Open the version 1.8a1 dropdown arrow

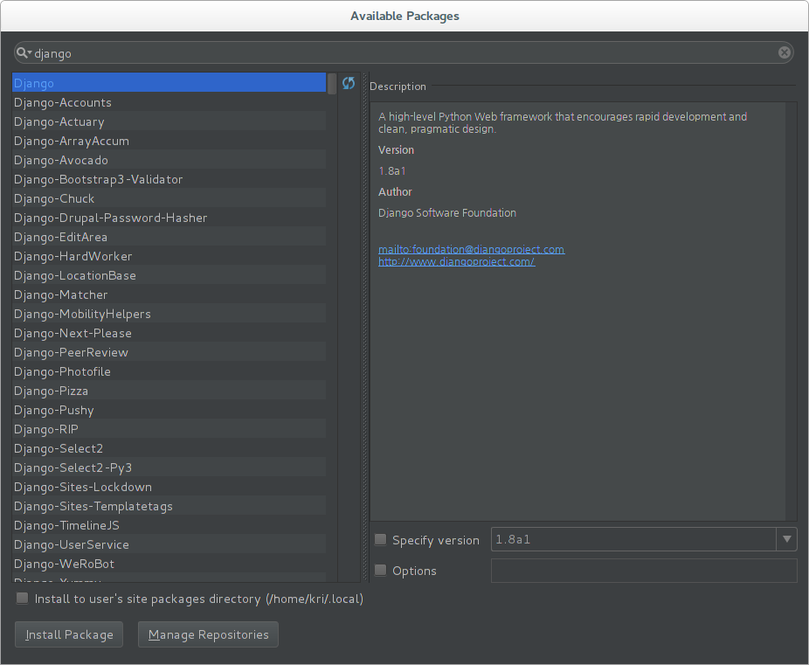pyautogui.click(x=786, y=539)
